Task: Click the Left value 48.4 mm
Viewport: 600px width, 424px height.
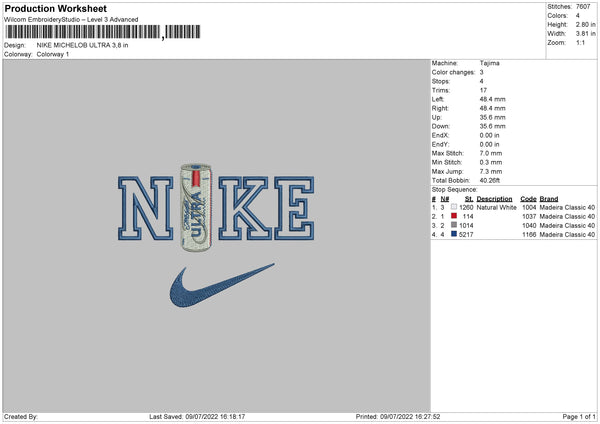Action: click(492, 99)
